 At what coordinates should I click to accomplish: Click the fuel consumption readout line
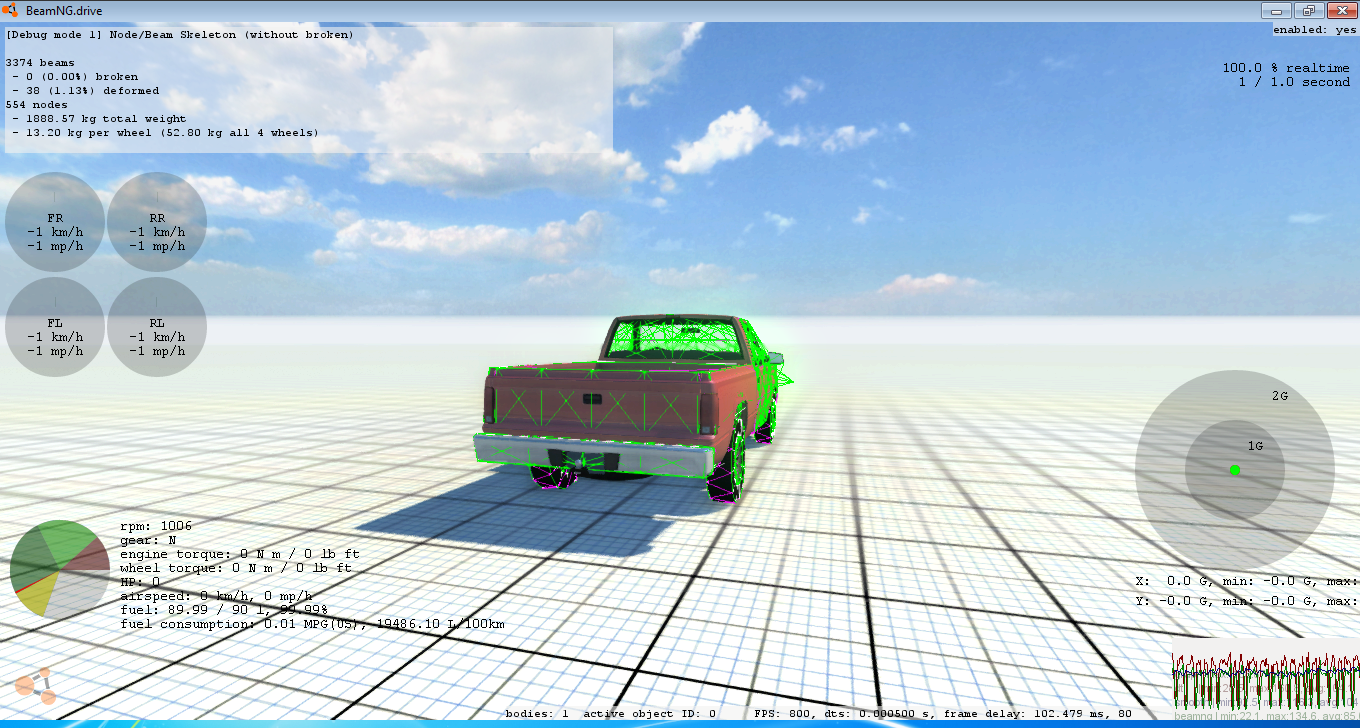point(312,623)
